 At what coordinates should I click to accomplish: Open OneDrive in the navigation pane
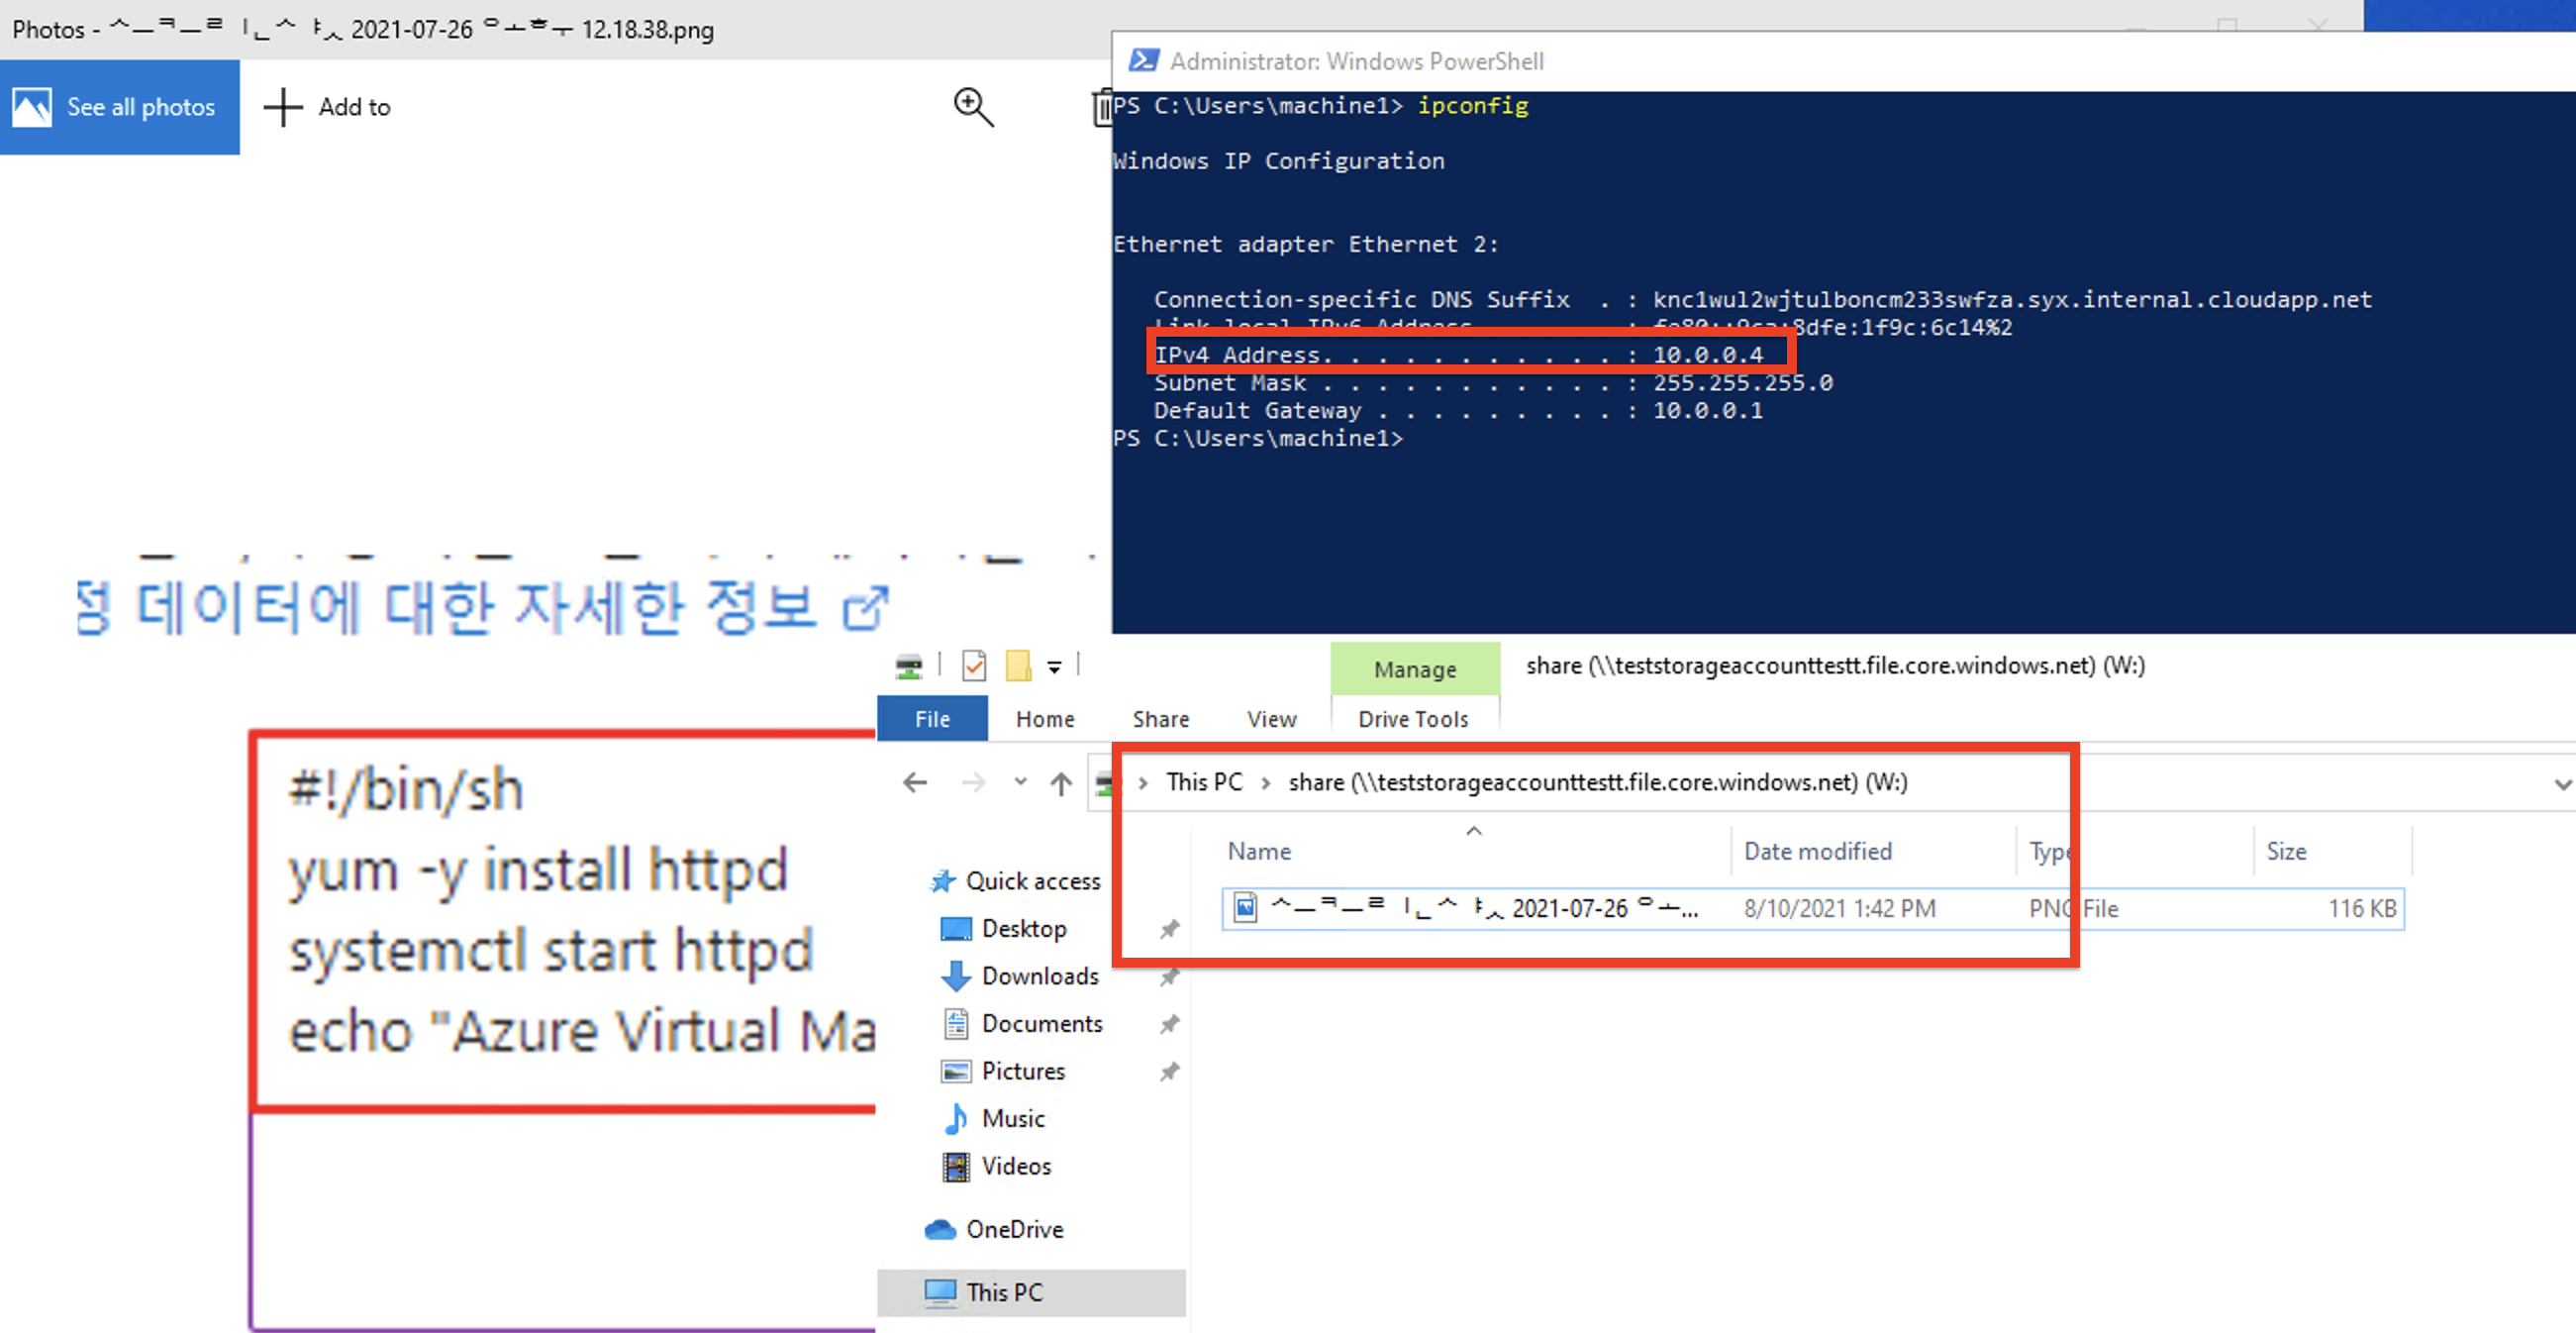point(1013,1229)
